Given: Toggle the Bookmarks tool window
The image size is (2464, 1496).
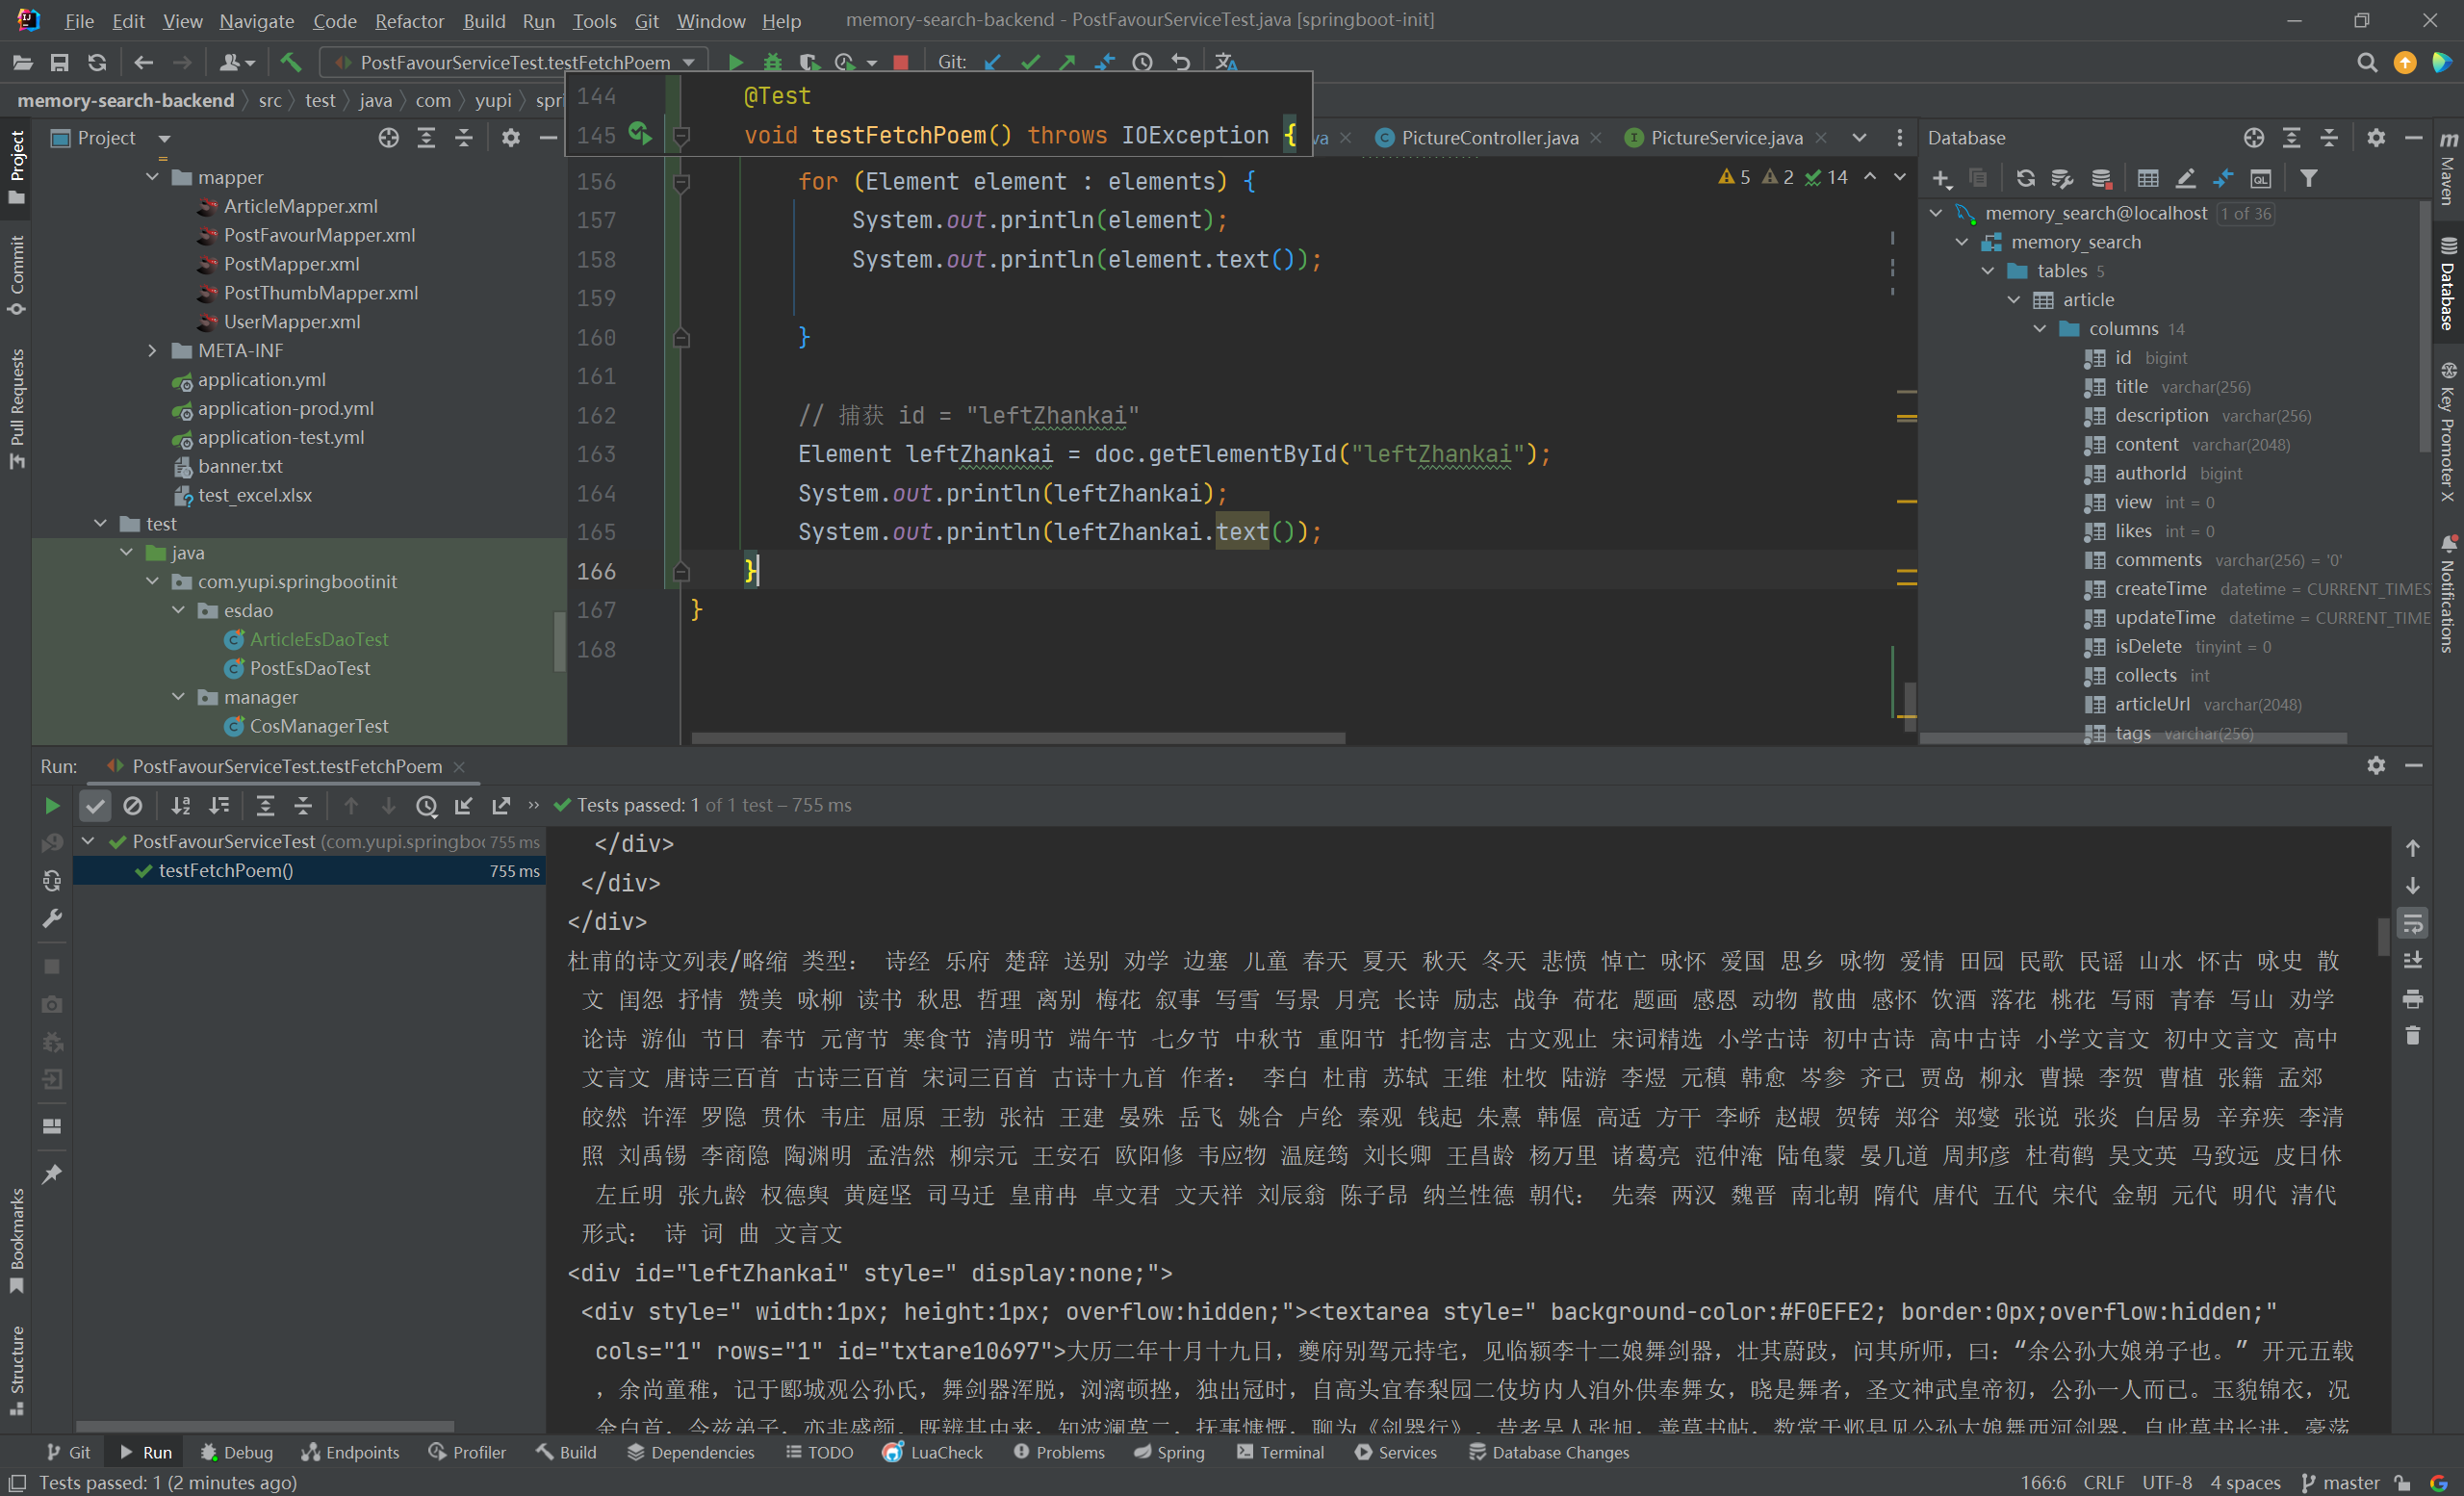Looking at the screenshot, I should [x=16, y=1241].
